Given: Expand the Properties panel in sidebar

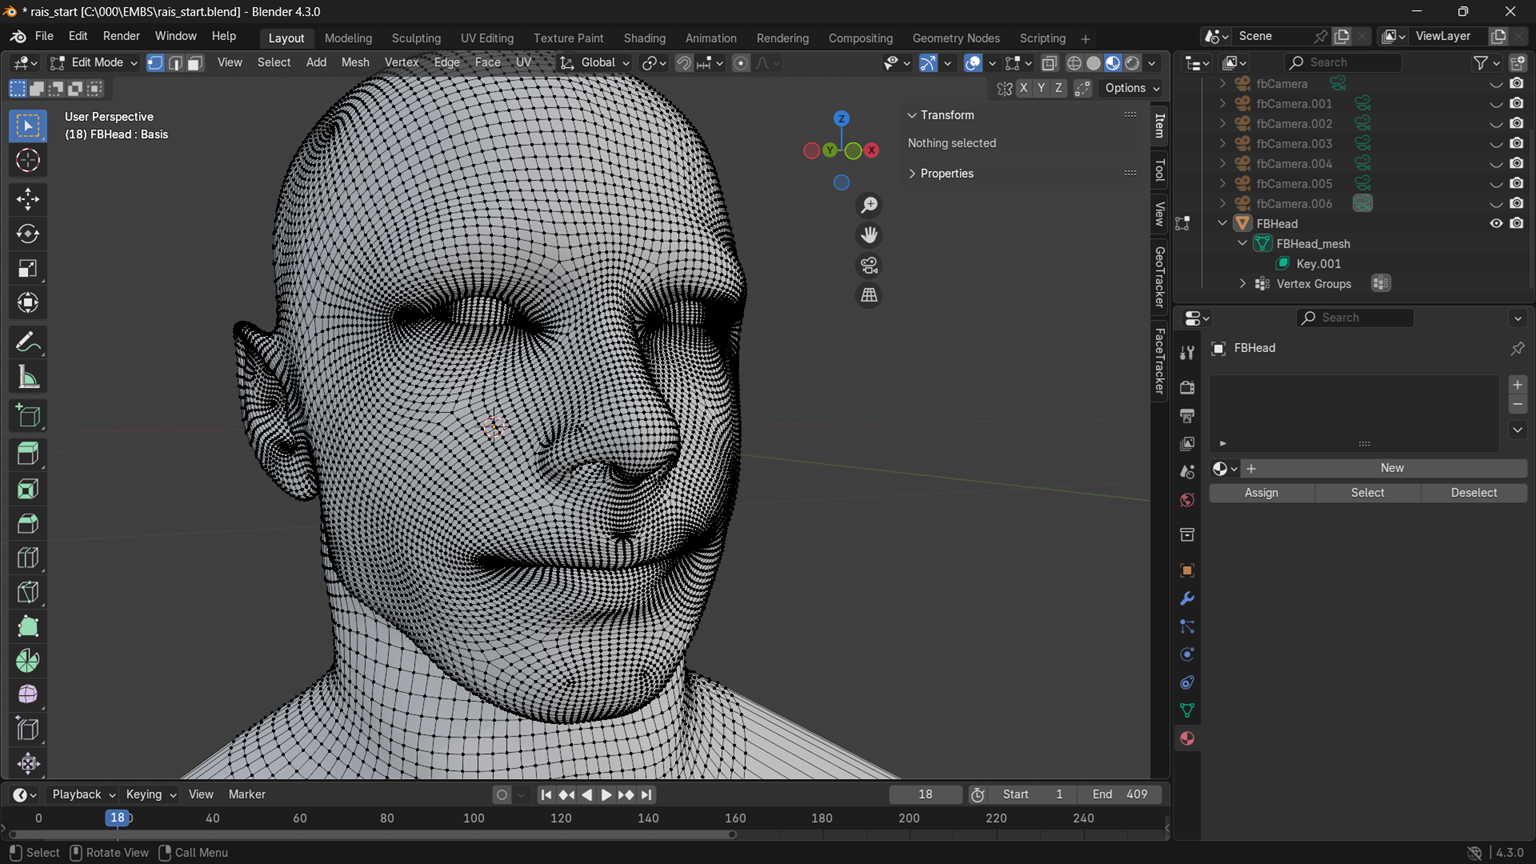Looking at the screenshot, I should [x=946, y=174].
